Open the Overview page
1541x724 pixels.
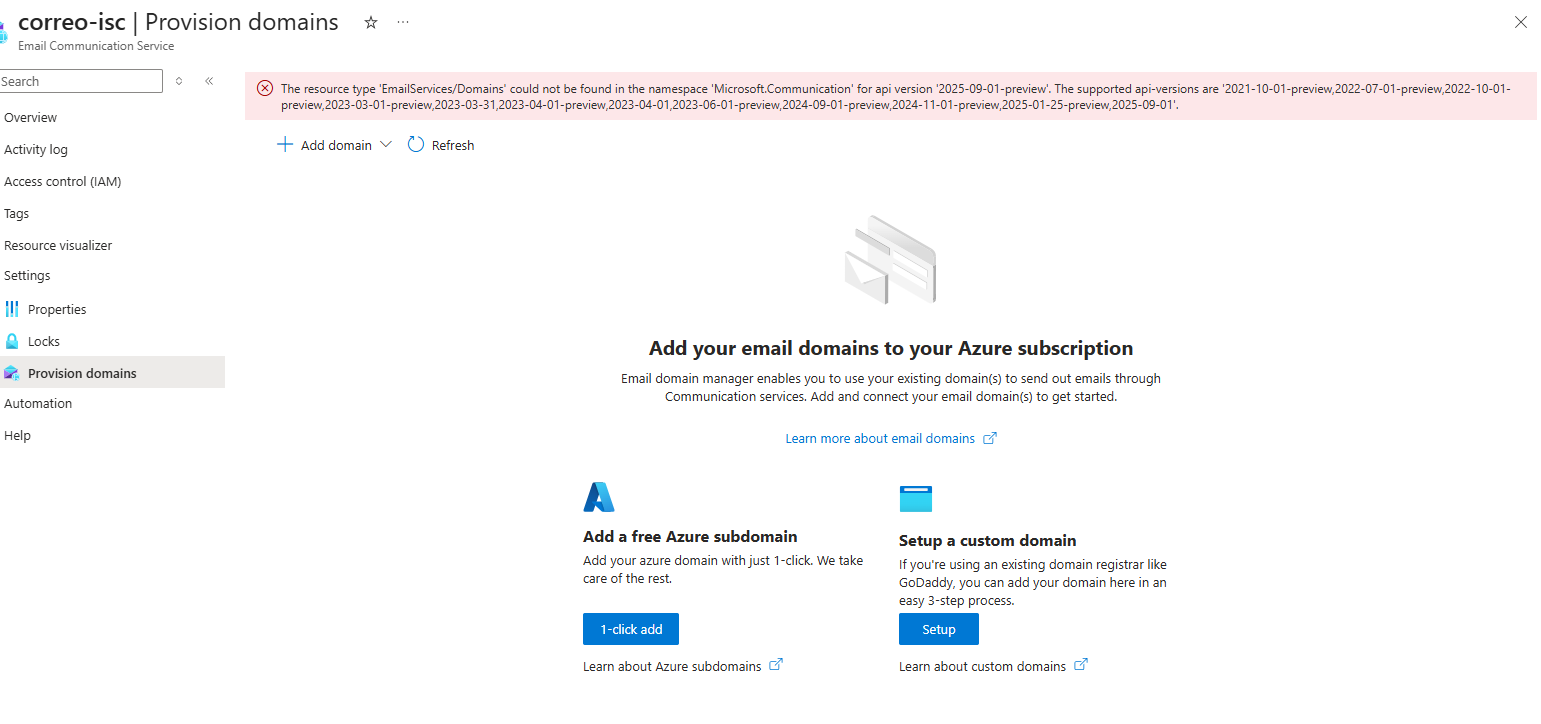[31, 117]
